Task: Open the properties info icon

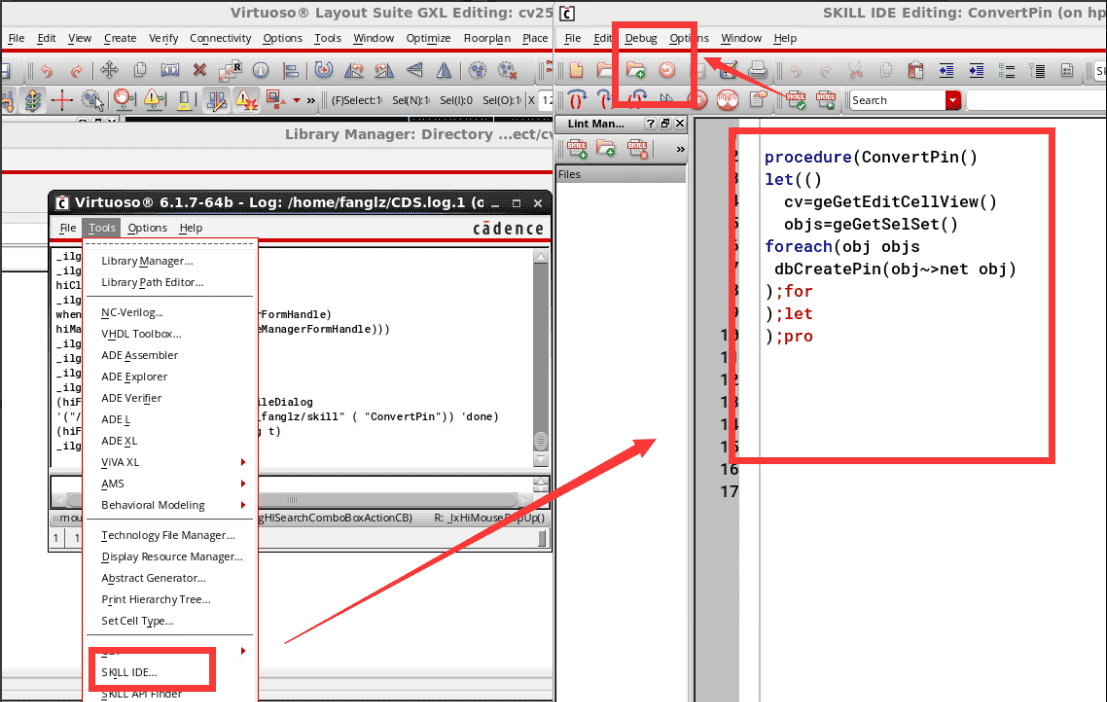Action: pyautogui.click(x=261, y=70)
